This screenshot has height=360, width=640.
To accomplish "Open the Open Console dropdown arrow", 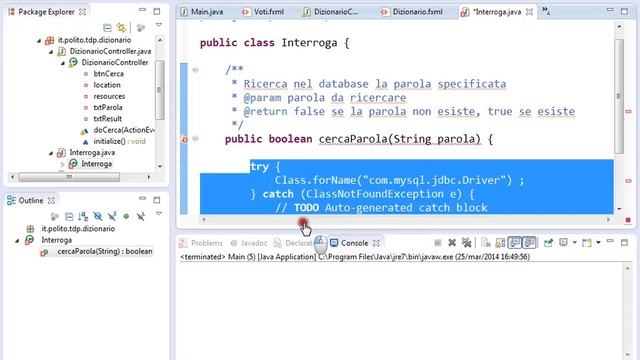I will 598,243.
